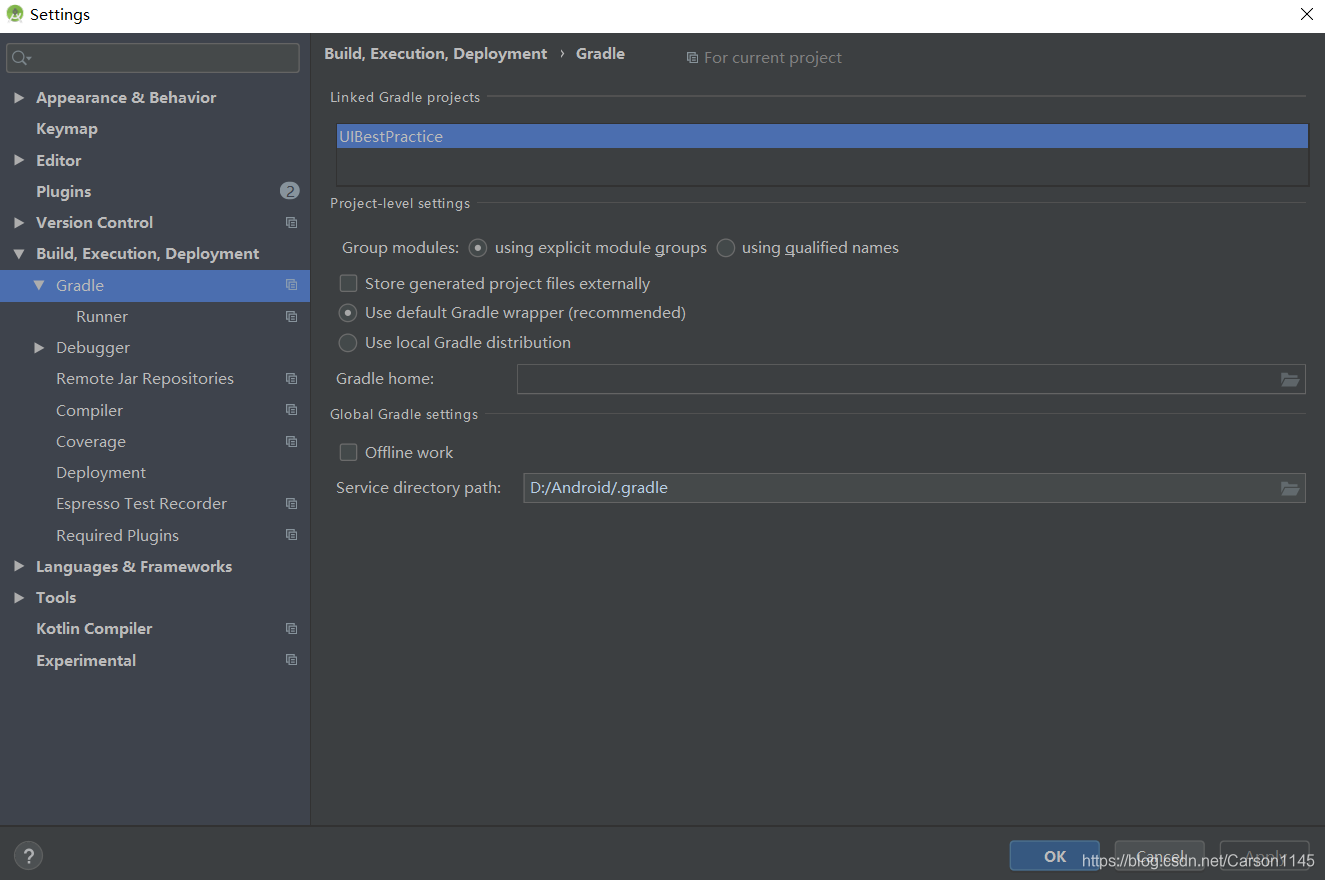Click the For current project copy icon

(692, 58)
